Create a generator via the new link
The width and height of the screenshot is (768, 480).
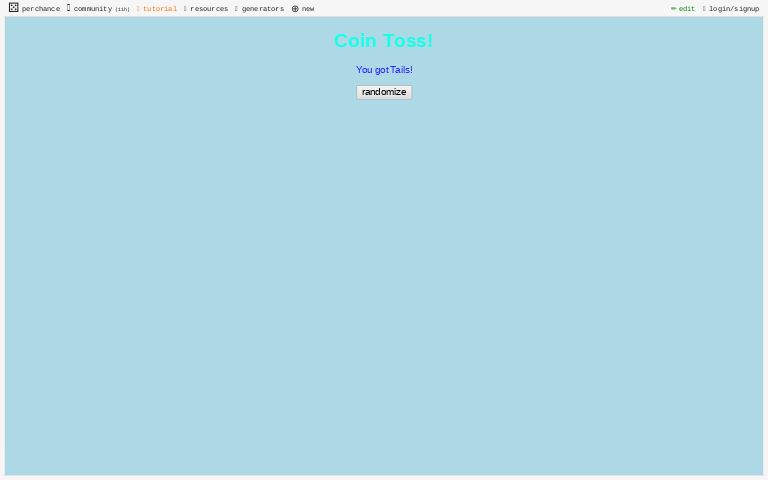pos(308,9)
